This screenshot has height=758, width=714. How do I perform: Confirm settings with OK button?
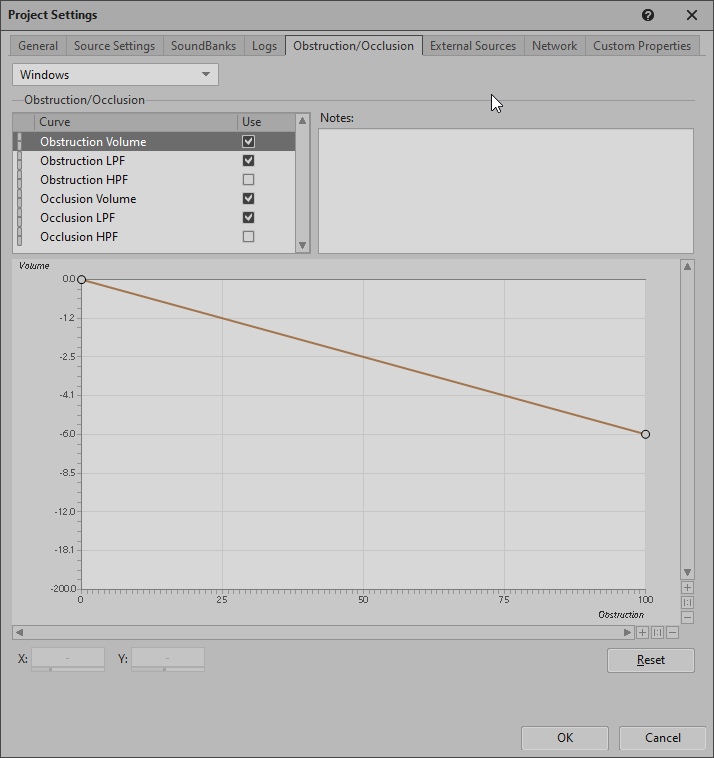[x=565, y=738]
